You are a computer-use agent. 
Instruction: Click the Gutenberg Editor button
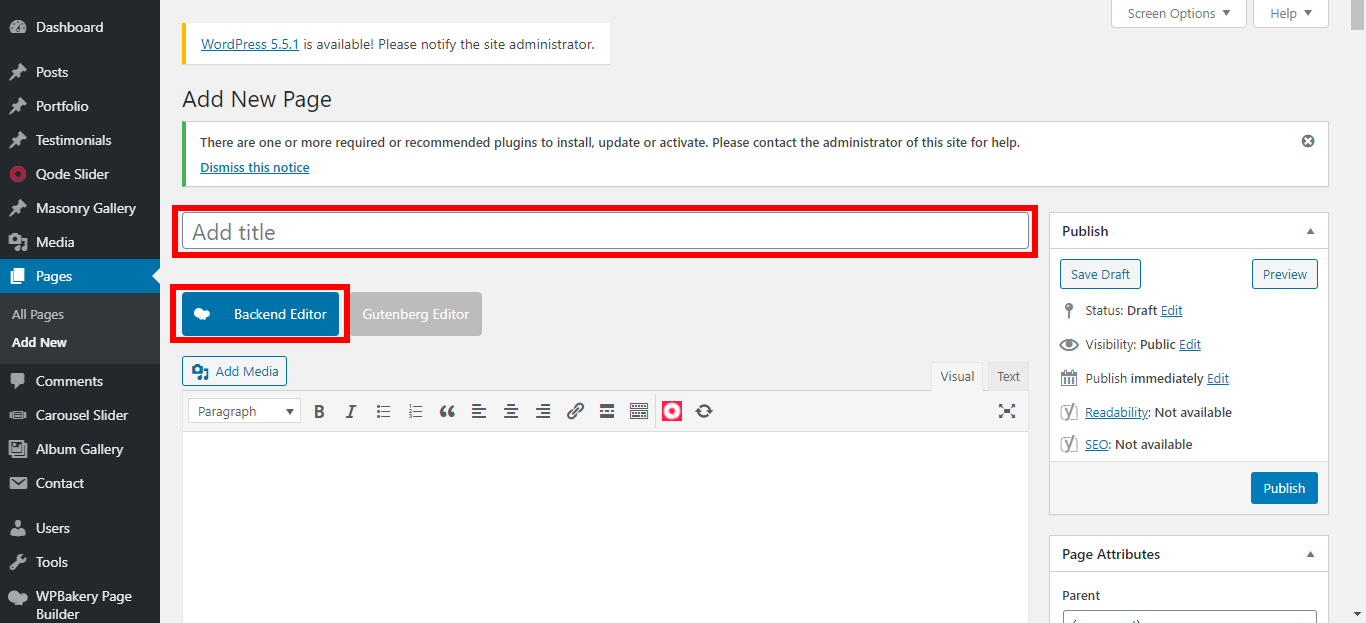coord(415,314)
